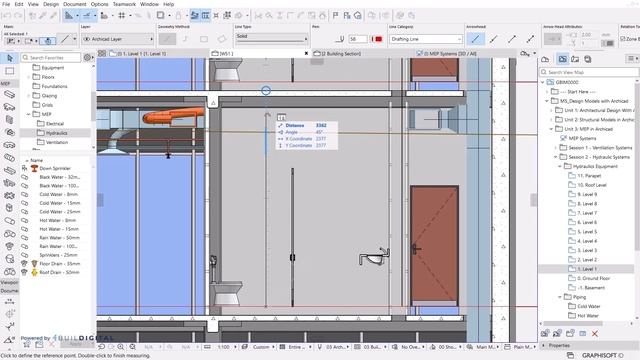This screenshot has width=640, height=360.
Task: Toggle the arrowhead at start-point option
Action: click(x=493, y=39)
